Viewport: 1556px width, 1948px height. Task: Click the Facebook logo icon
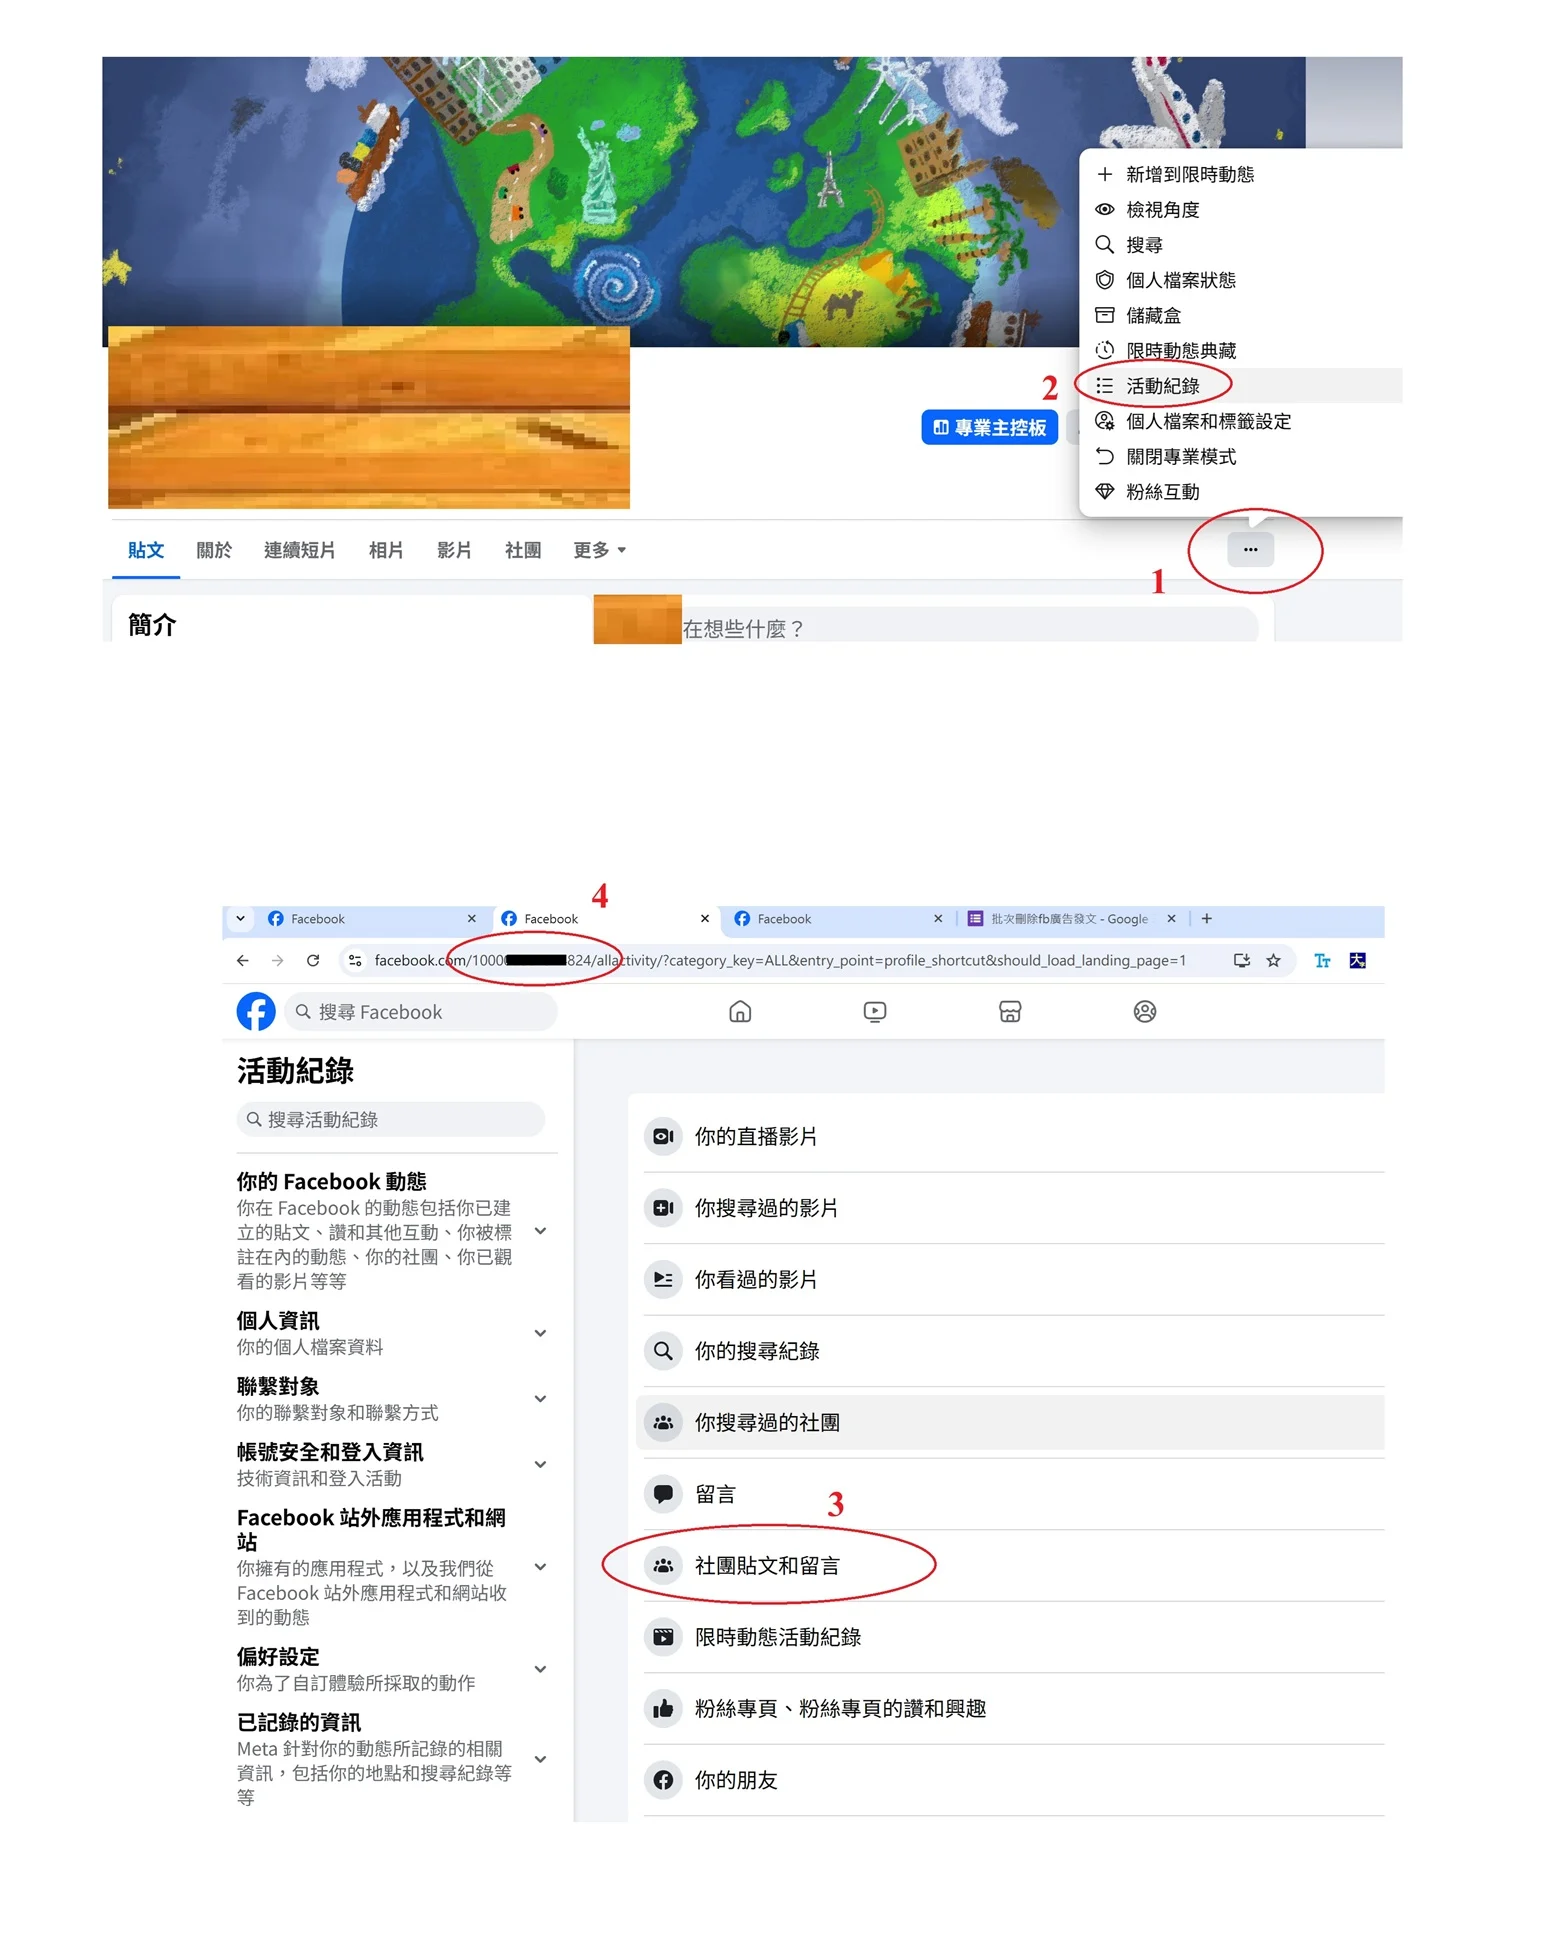coord(256,1011)
